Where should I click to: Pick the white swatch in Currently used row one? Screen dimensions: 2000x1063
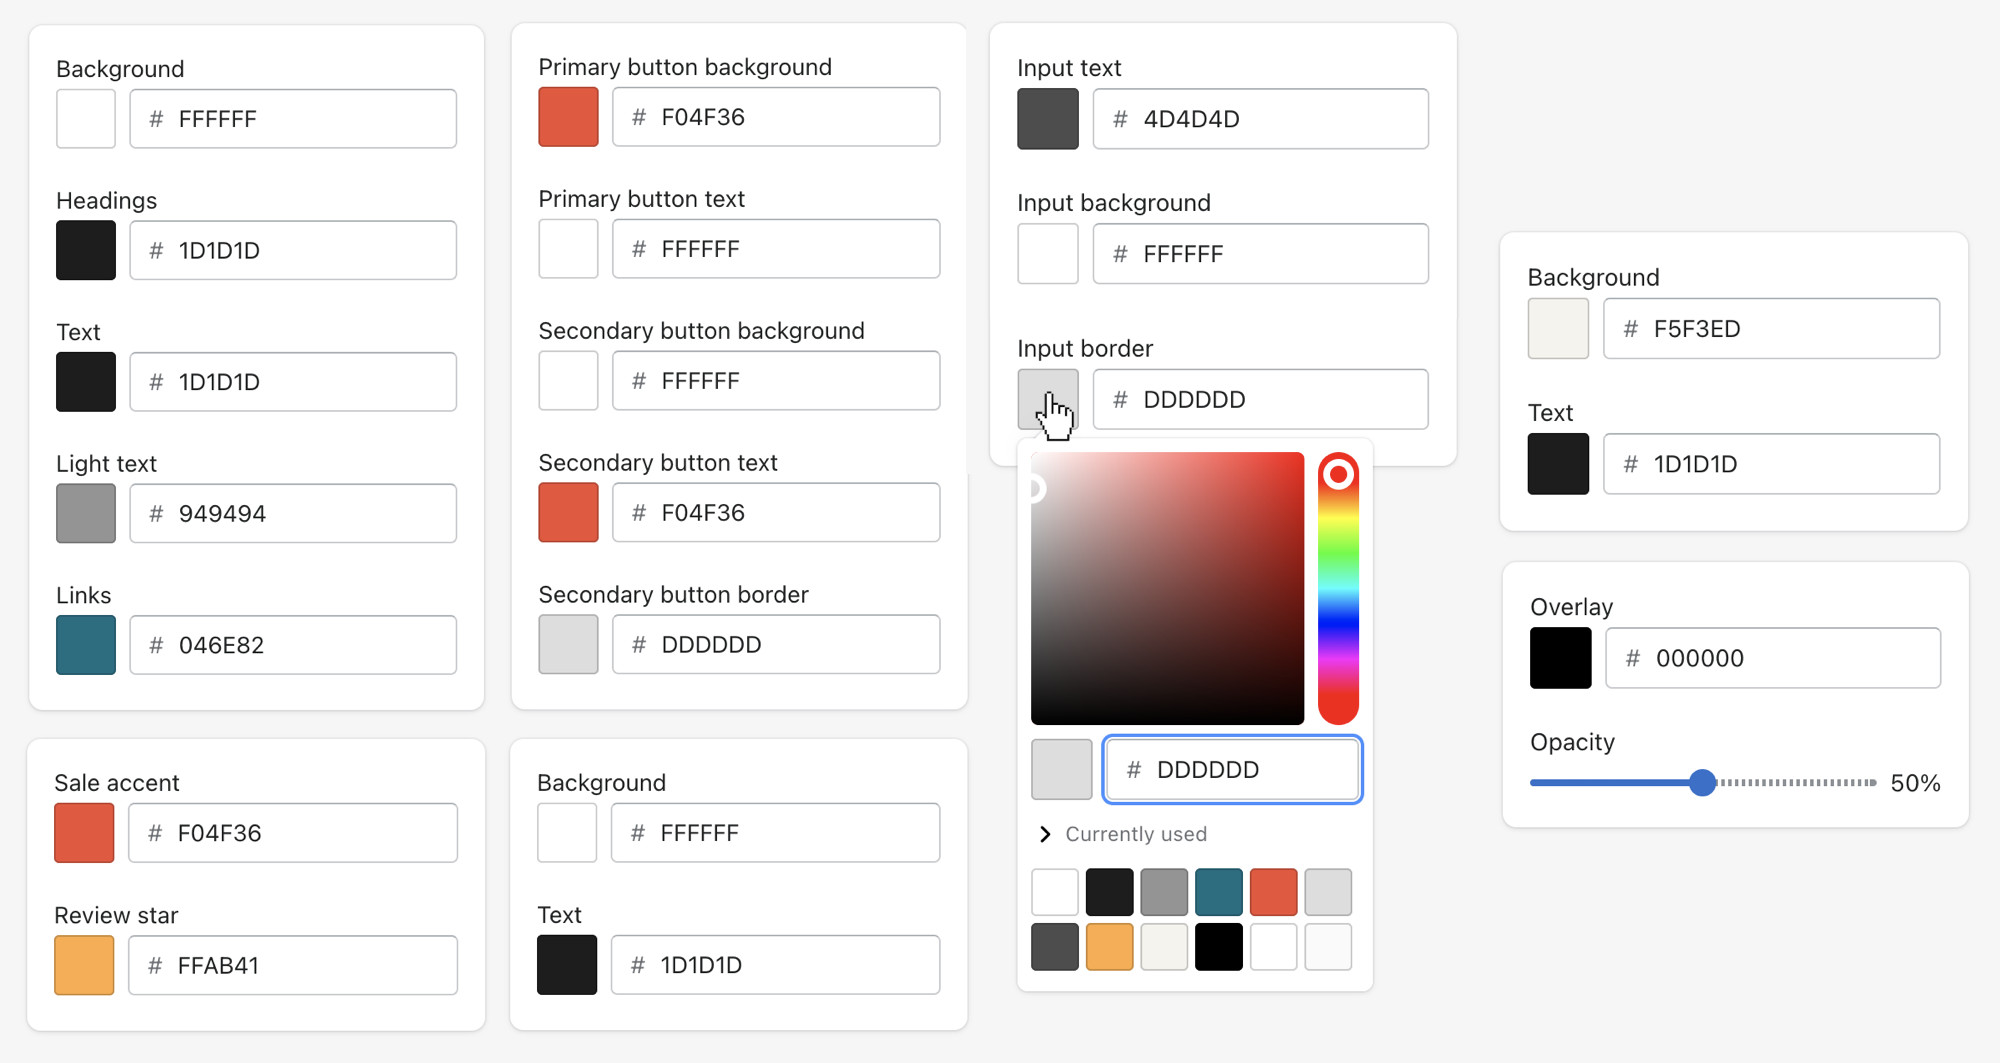(1055, 892)
